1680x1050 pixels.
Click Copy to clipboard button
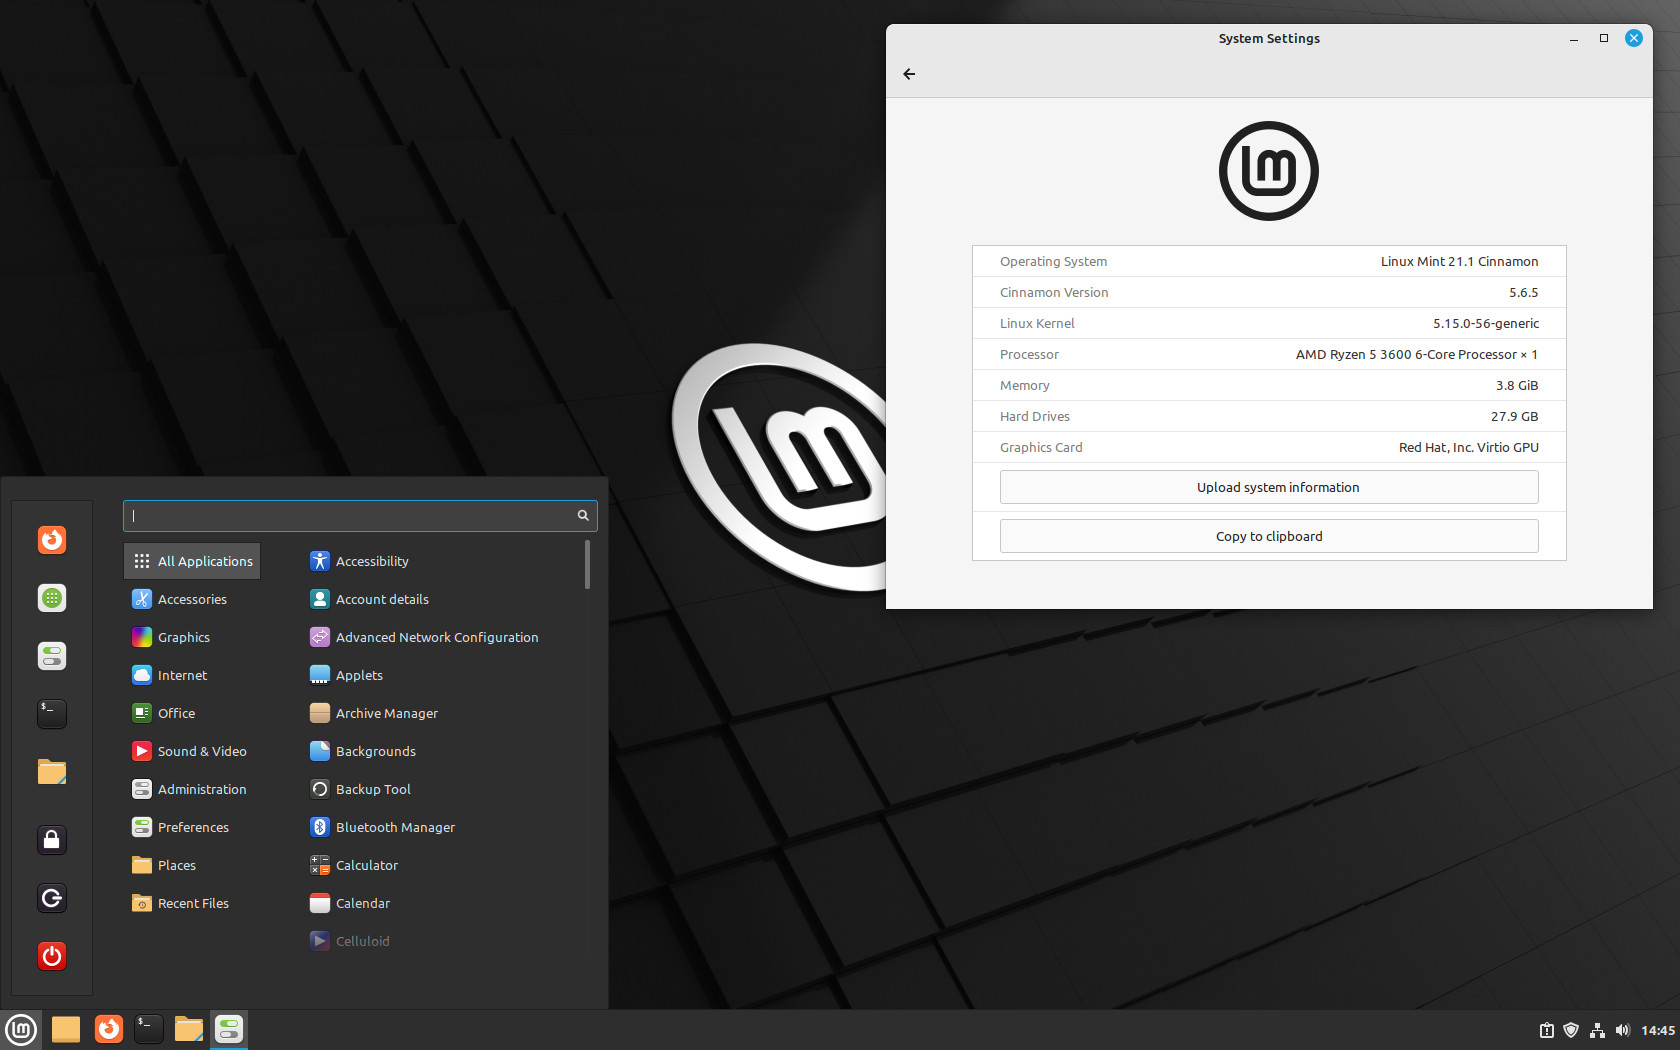[x=1269, y=536]
